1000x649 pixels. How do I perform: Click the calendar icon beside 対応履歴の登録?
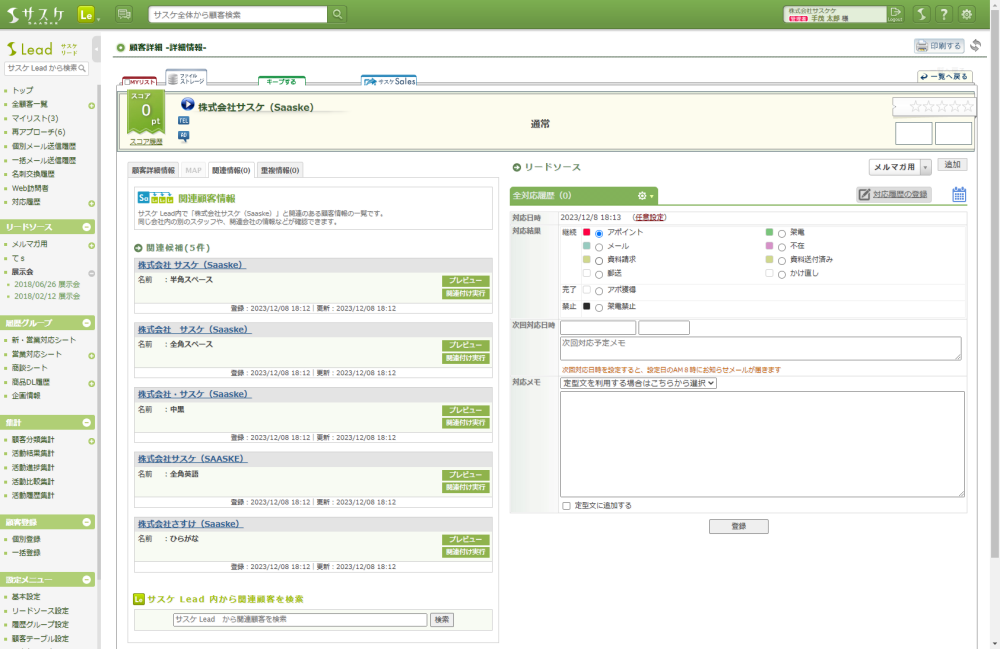pos(959,195)
